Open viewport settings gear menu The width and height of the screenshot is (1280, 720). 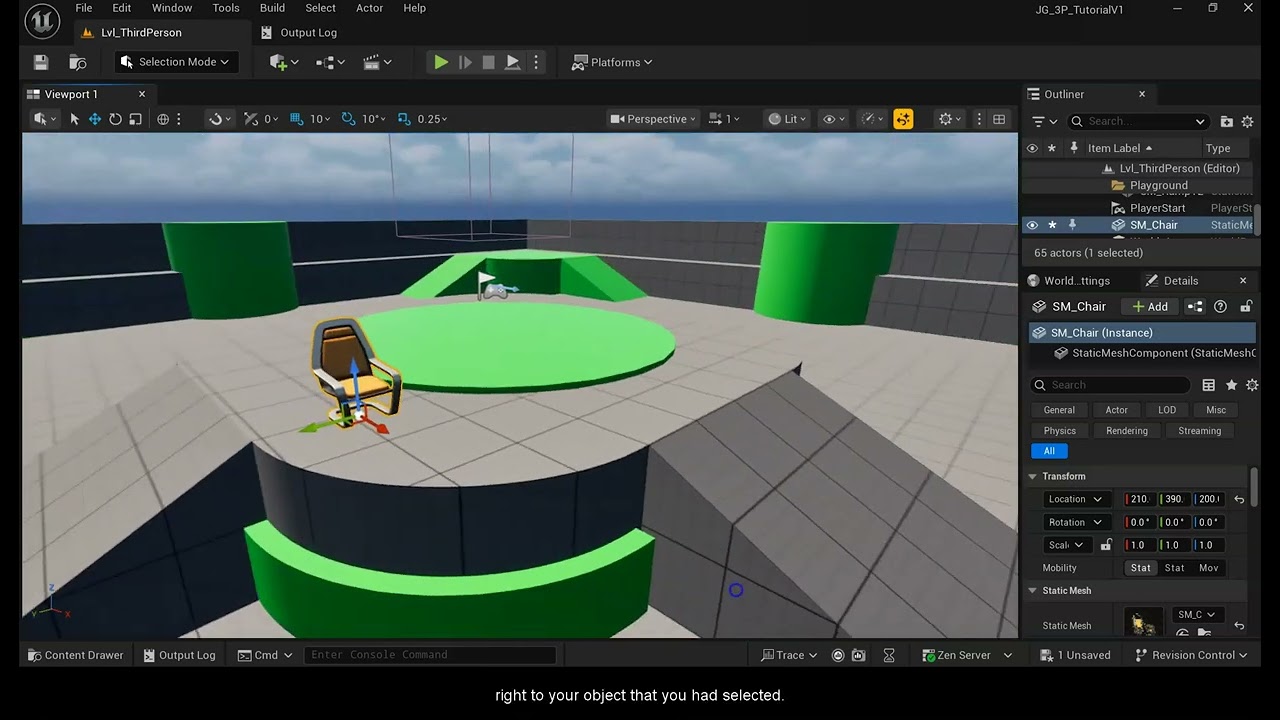click(x=950, y=119)
